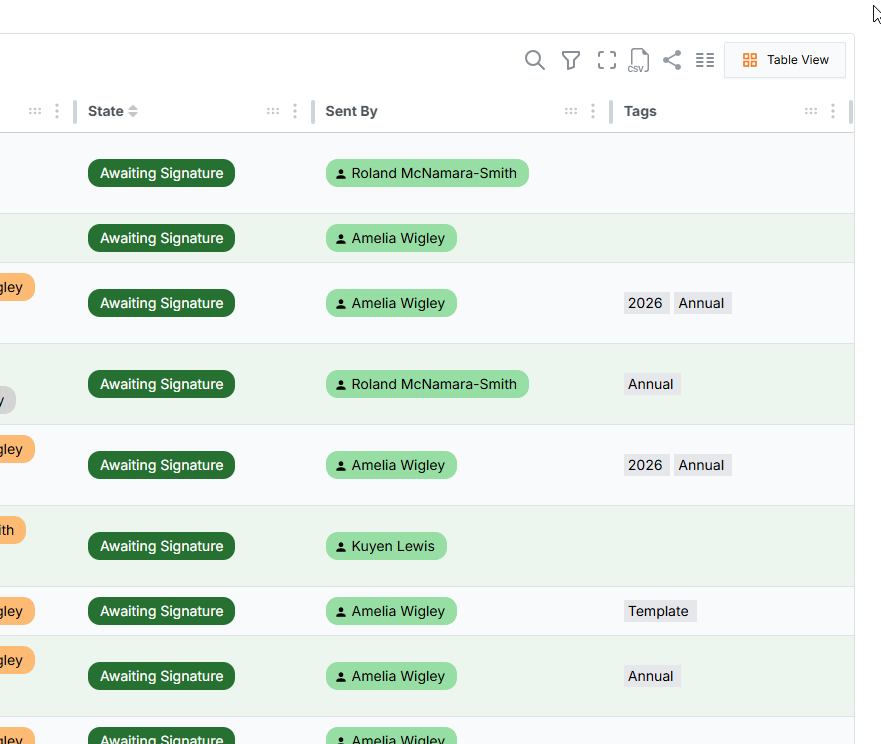Click the Tags column header label
This screenshot has width=881, height=744.
[x=640, y=111]
